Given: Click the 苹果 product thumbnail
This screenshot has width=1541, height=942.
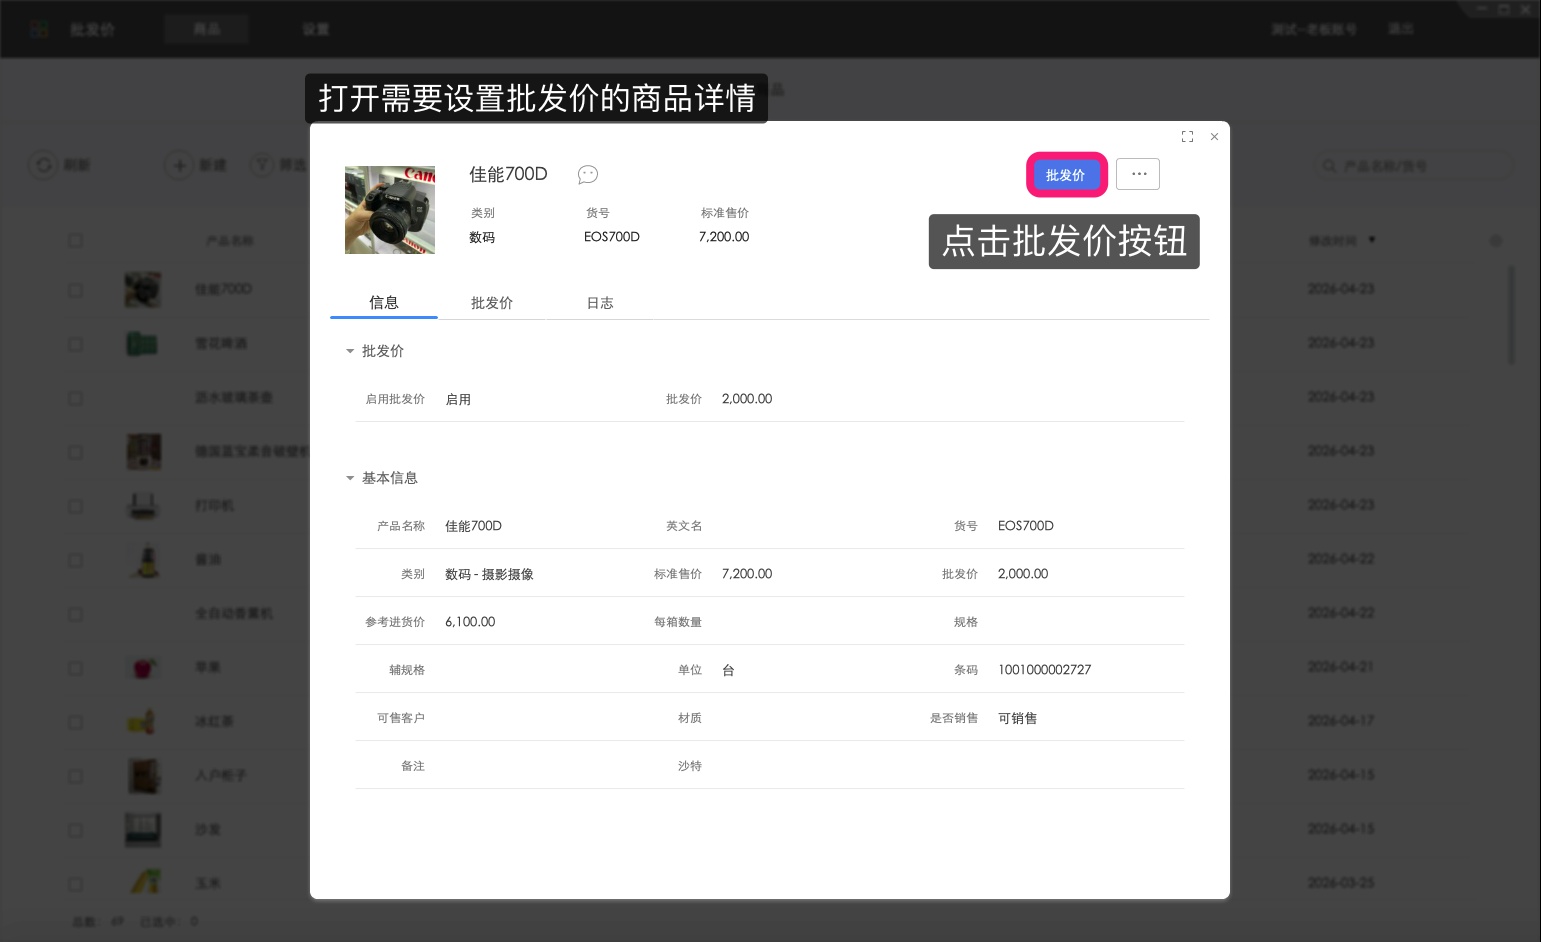Looking at the screenshot, I should (143, 668).
